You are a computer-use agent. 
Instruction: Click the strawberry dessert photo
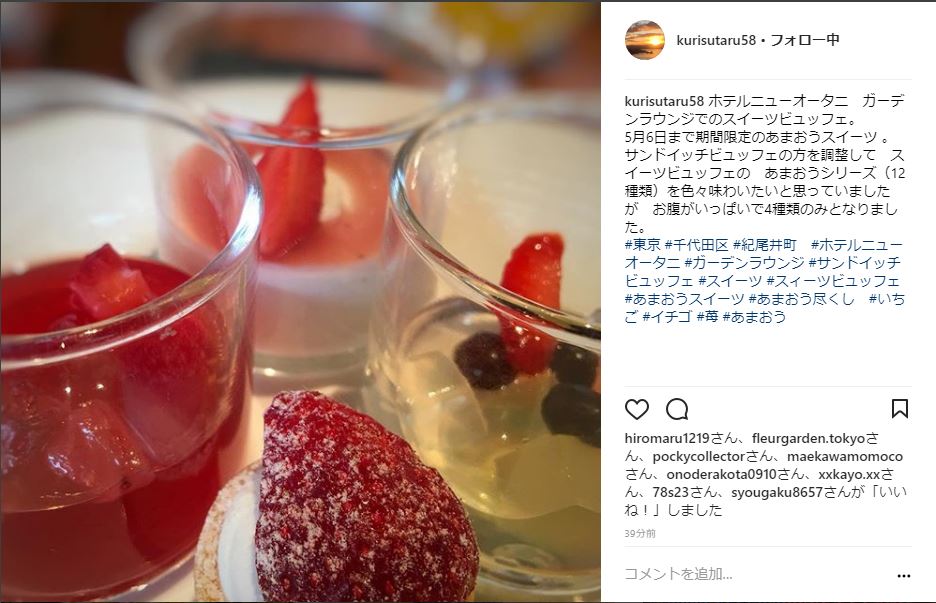[300, 302]
